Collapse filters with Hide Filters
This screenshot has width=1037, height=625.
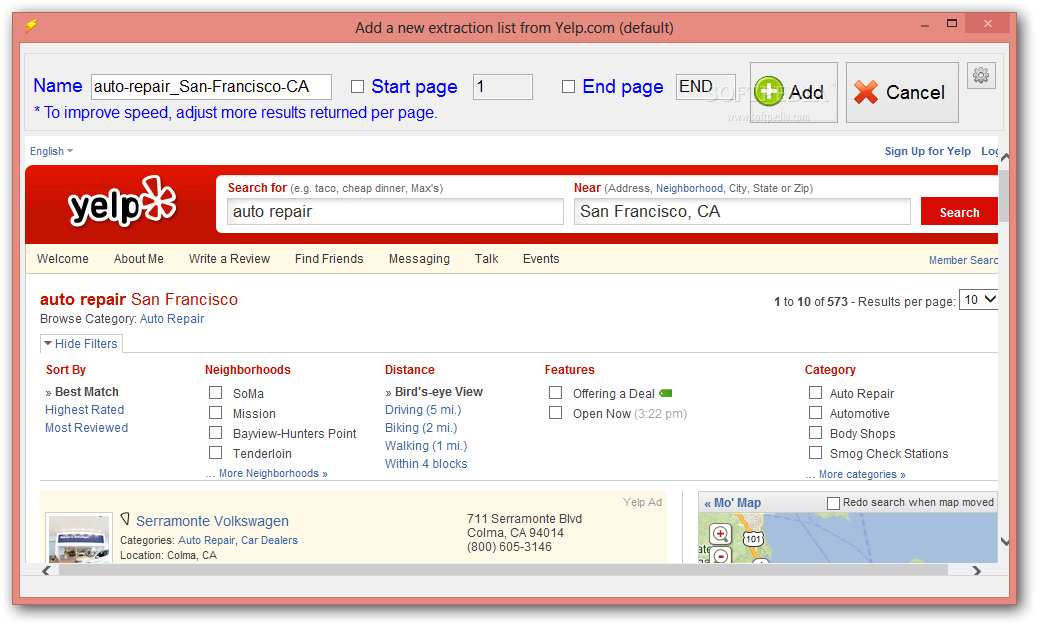pyautogui.click(x=81, y=344)
